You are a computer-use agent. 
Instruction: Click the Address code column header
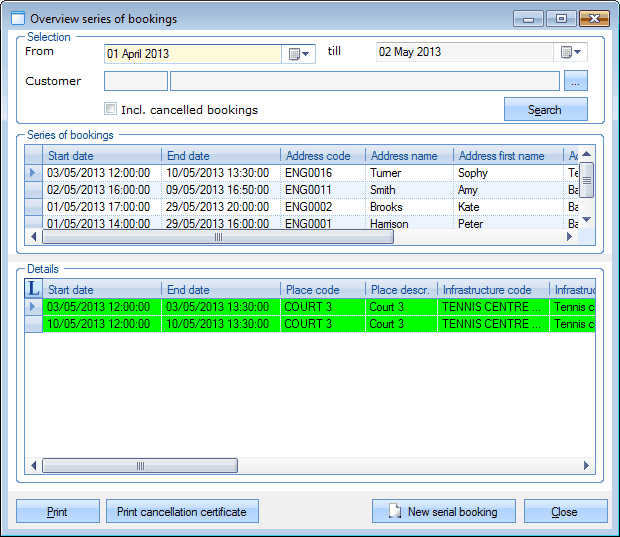(x=323, y=156)
